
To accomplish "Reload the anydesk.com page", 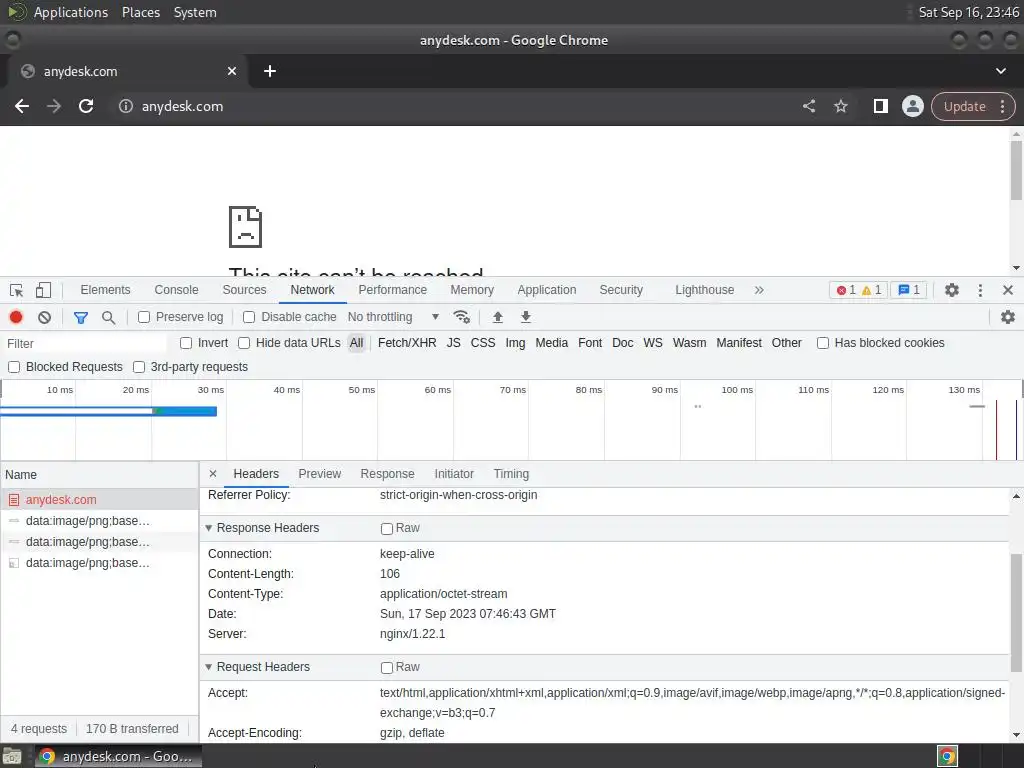I will point(86,106).
